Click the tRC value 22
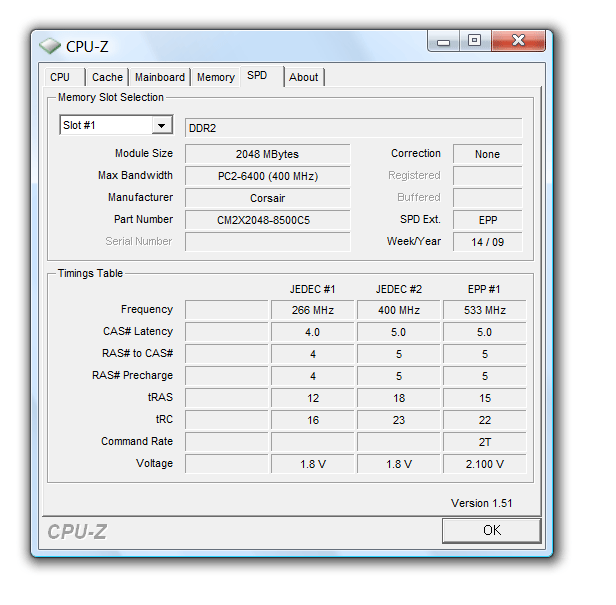 [485, 420]
